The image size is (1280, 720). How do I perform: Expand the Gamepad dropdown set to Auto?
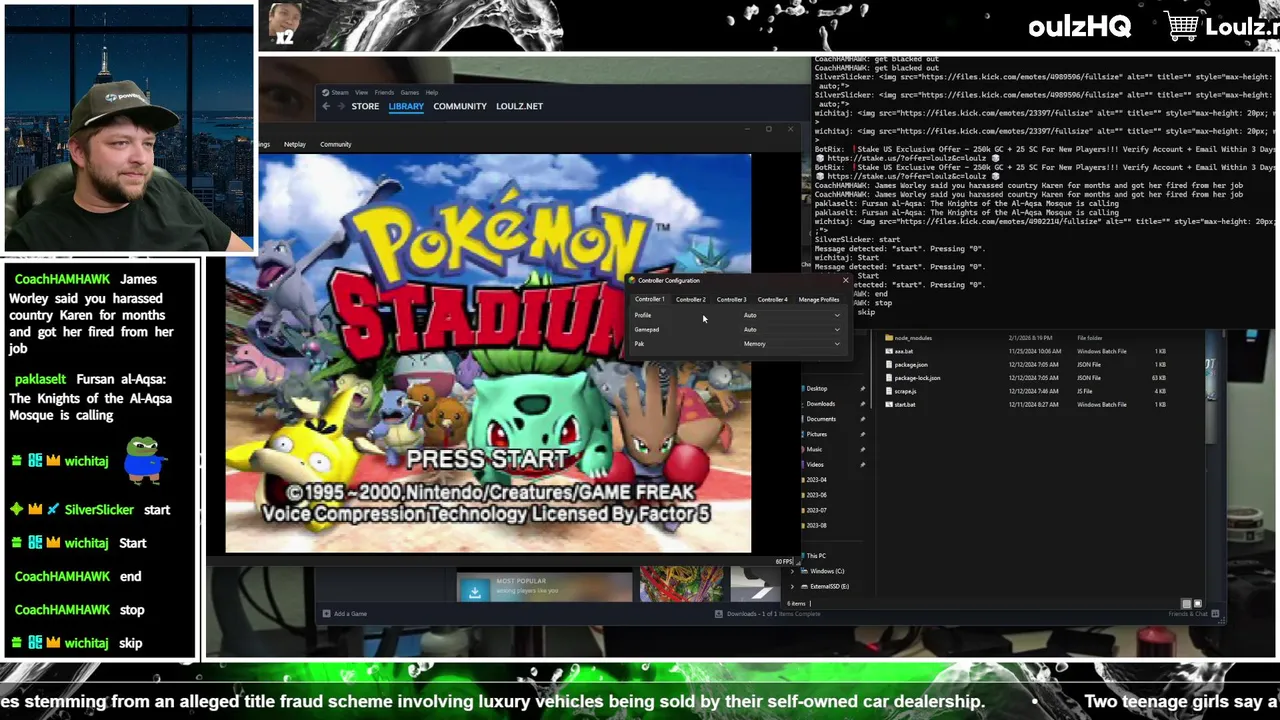tap(791, 329)
